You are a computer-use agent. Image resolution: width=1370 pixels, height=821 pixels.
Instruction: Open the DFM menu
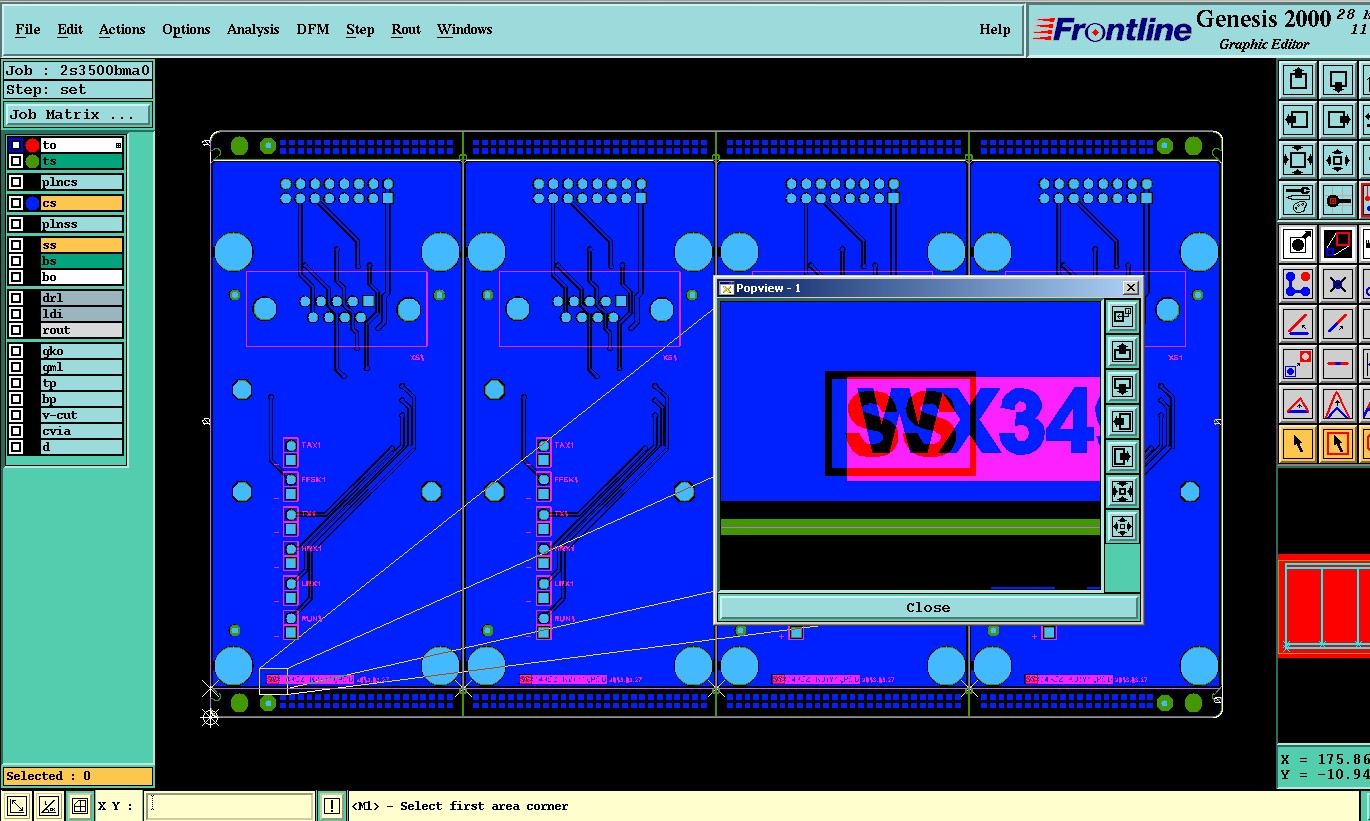point(313,29)
